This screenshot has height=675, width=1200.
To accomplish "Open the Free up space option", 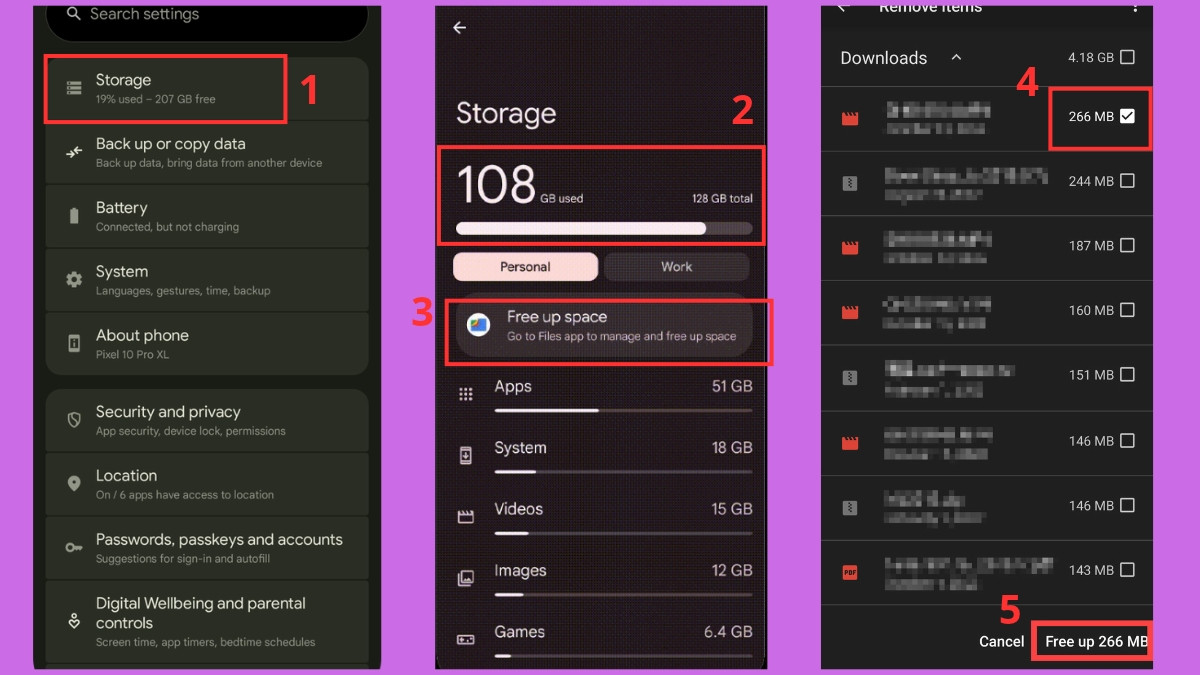I will (x=604, y=326).
